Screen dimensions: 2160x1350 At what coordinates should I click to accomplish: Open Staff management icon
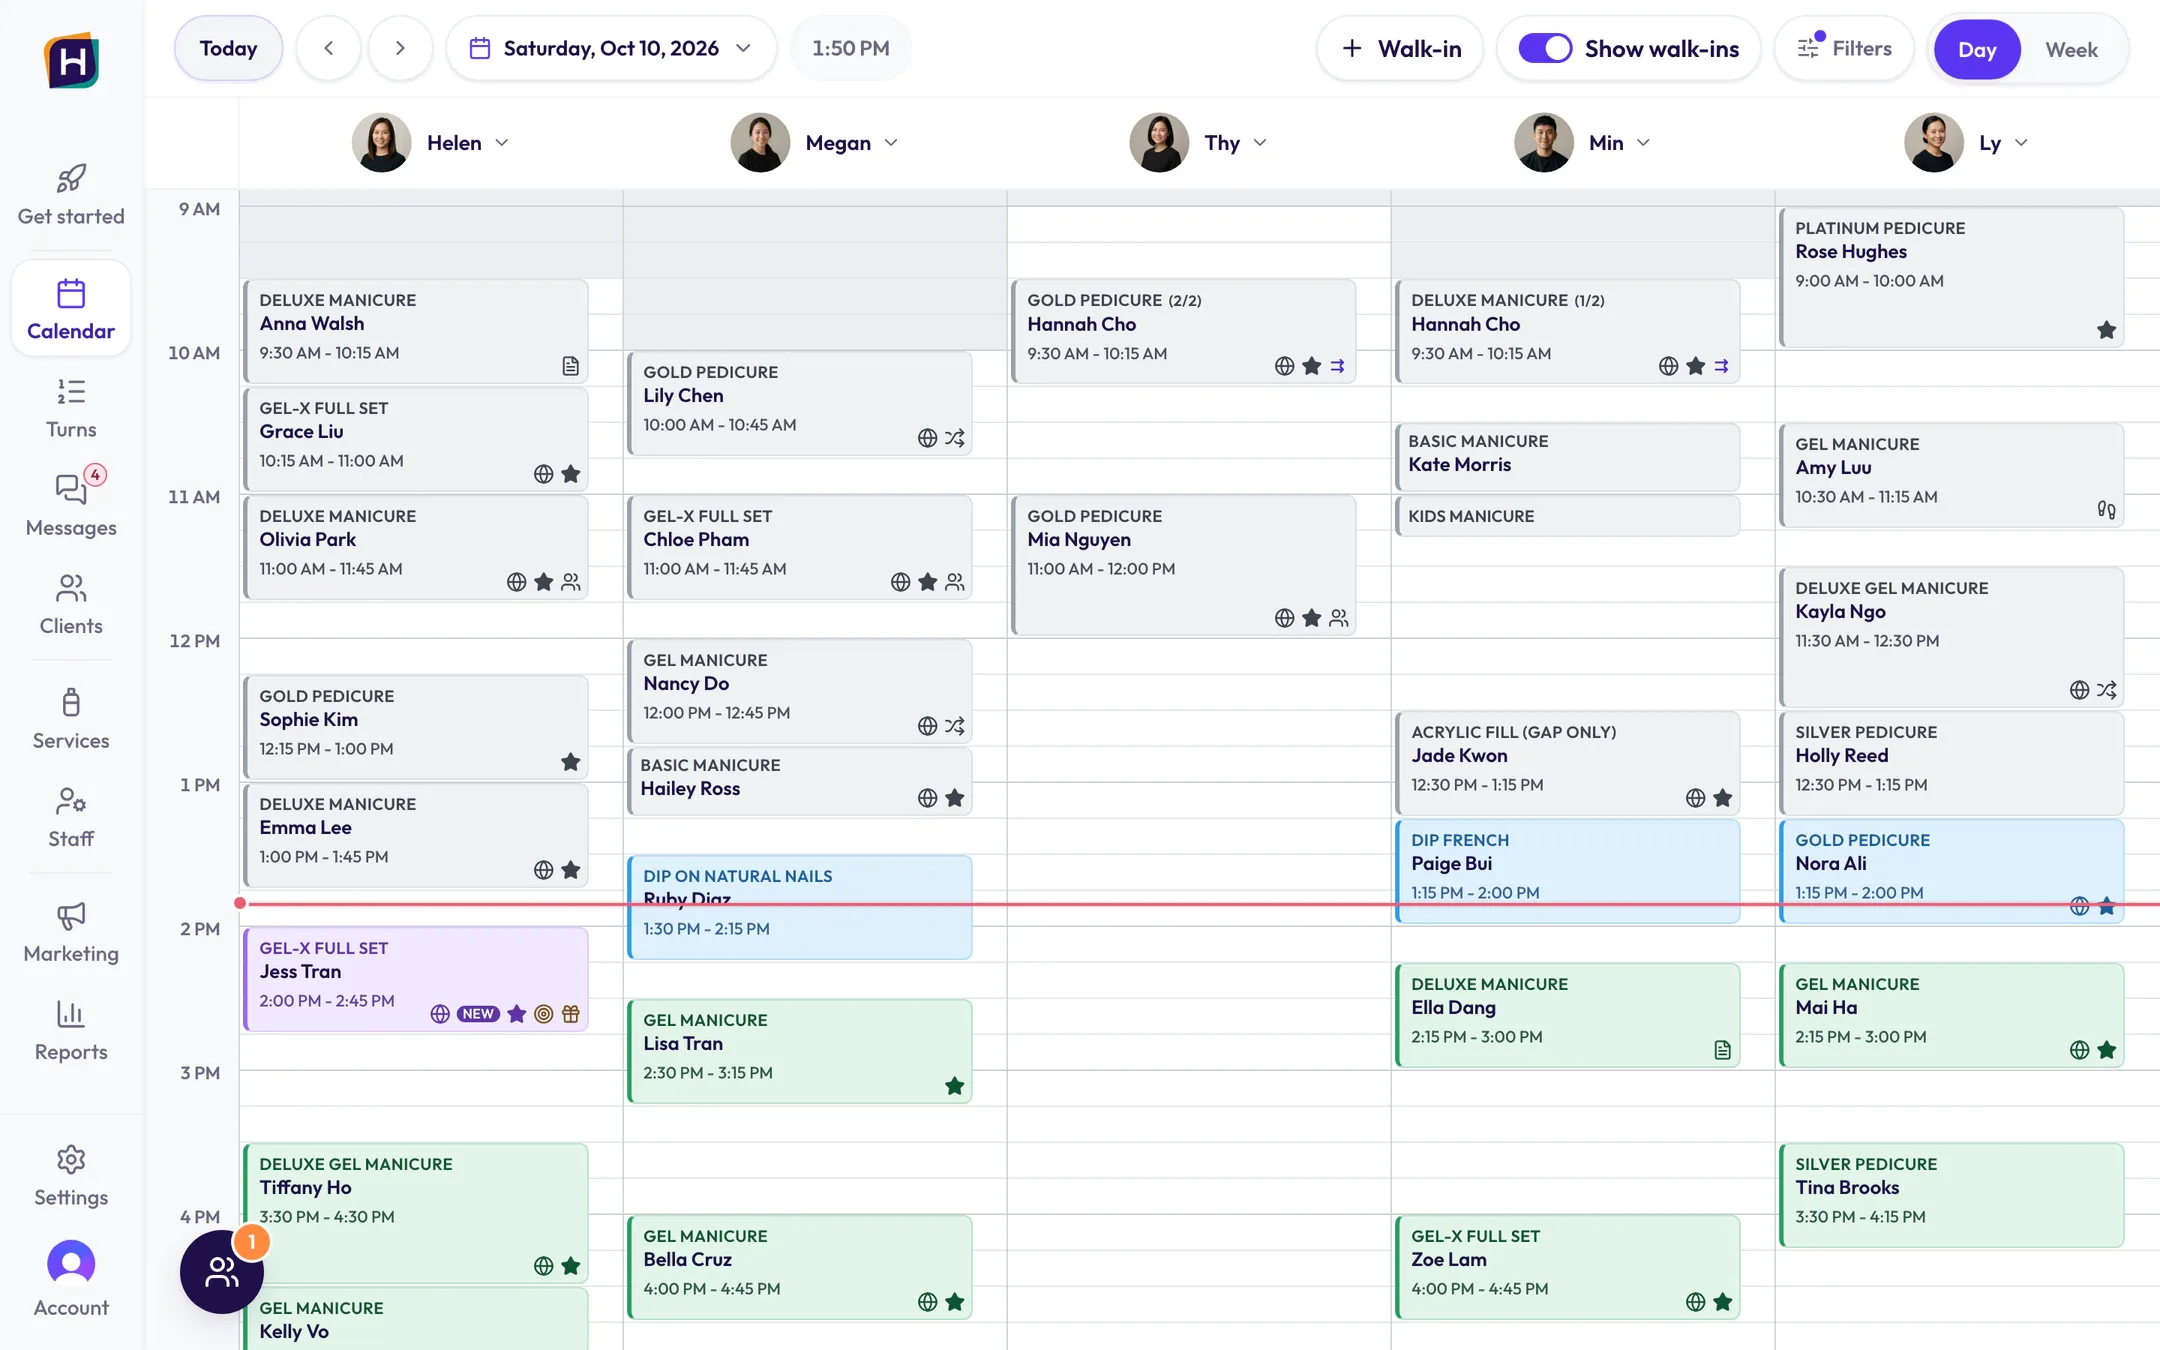click(x=71, y=801)
